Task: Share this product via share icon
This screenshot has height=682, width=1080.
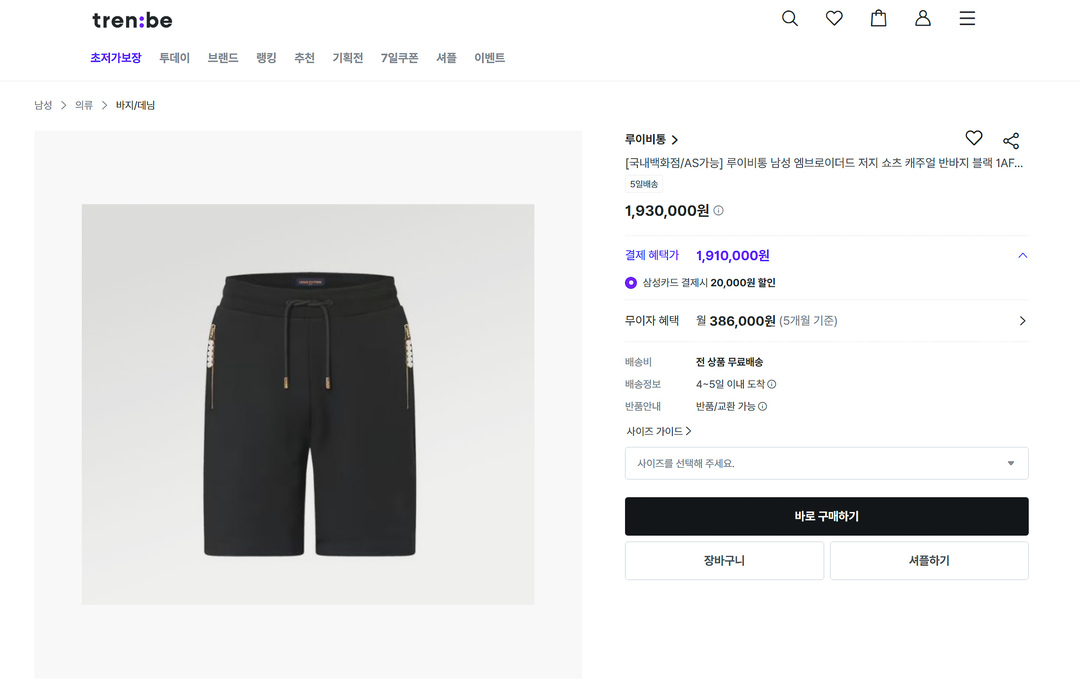Action: [x=1011, y=141]
